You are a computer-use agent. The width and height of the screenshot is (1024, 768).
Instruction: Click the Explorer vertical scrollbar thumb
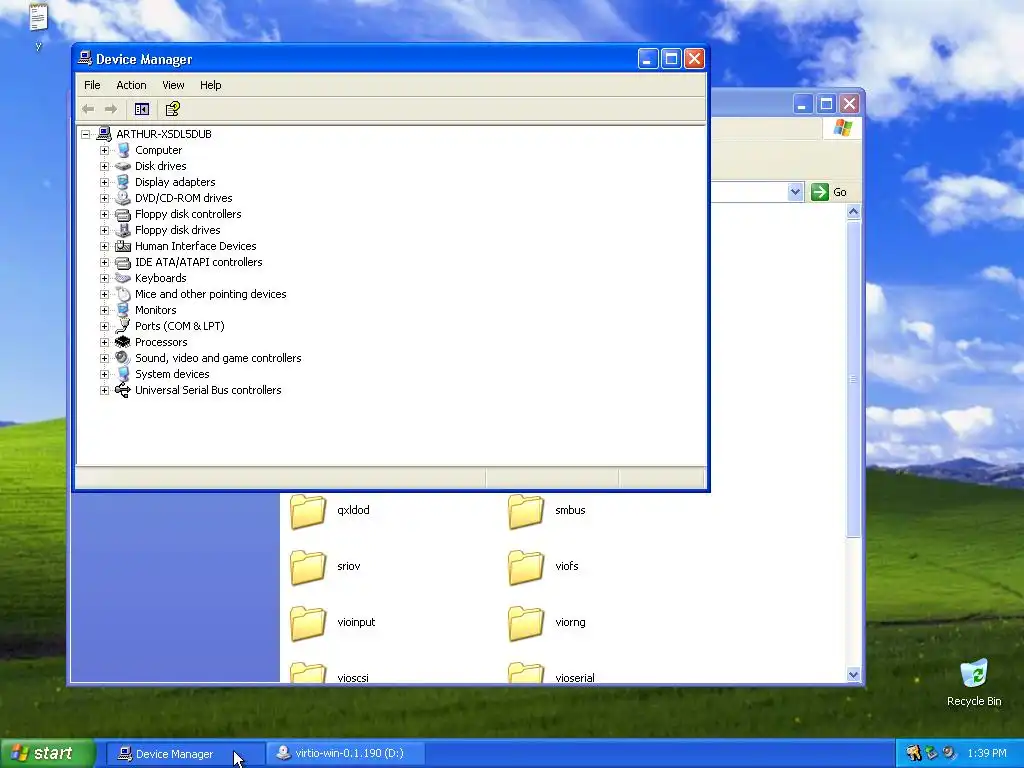853,379
